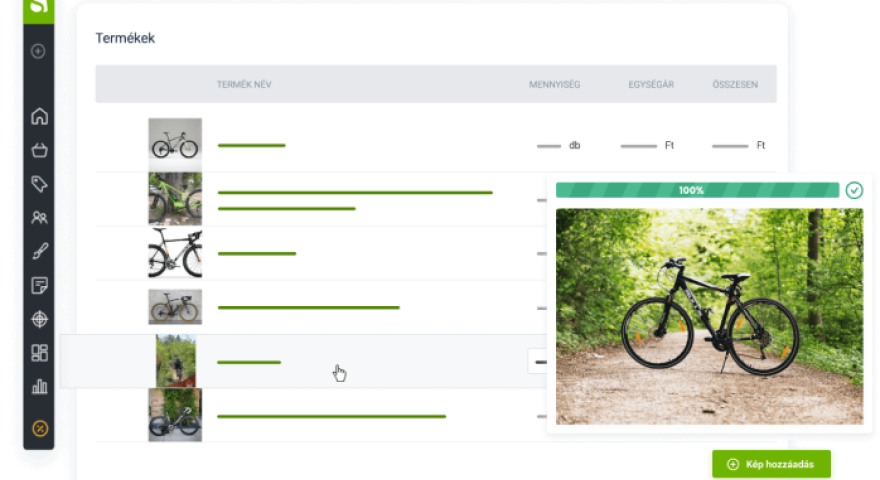
Task: Open the crosshair target icon in sidebar
Action: pyautogui.click(x=39, y=319)
